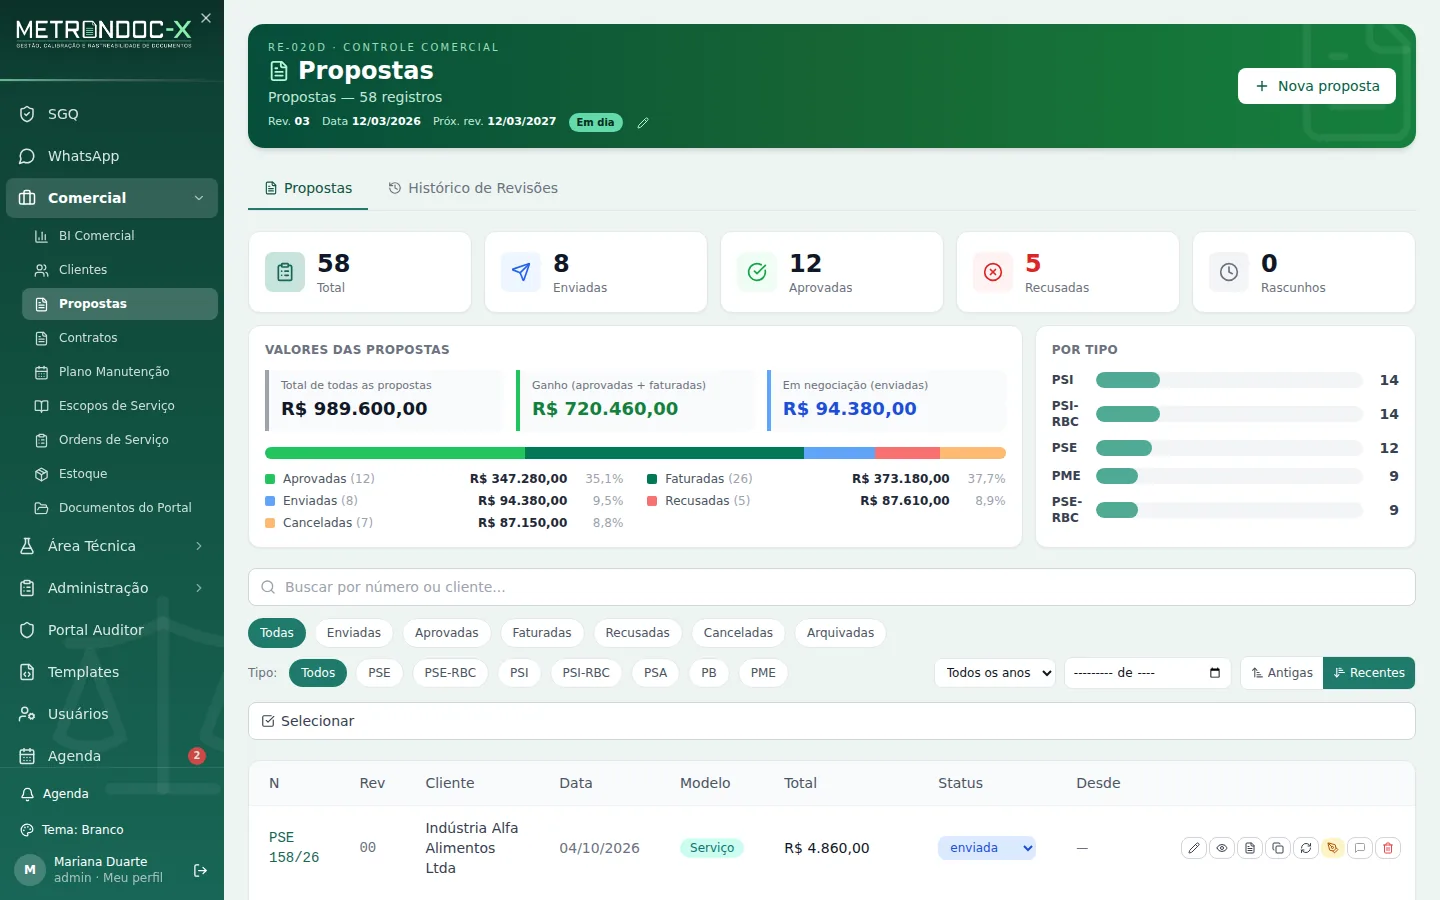This screenshot has width=1440, height=900.
Task: Select the Todas status filter chip
Action: tap(277, 633)
